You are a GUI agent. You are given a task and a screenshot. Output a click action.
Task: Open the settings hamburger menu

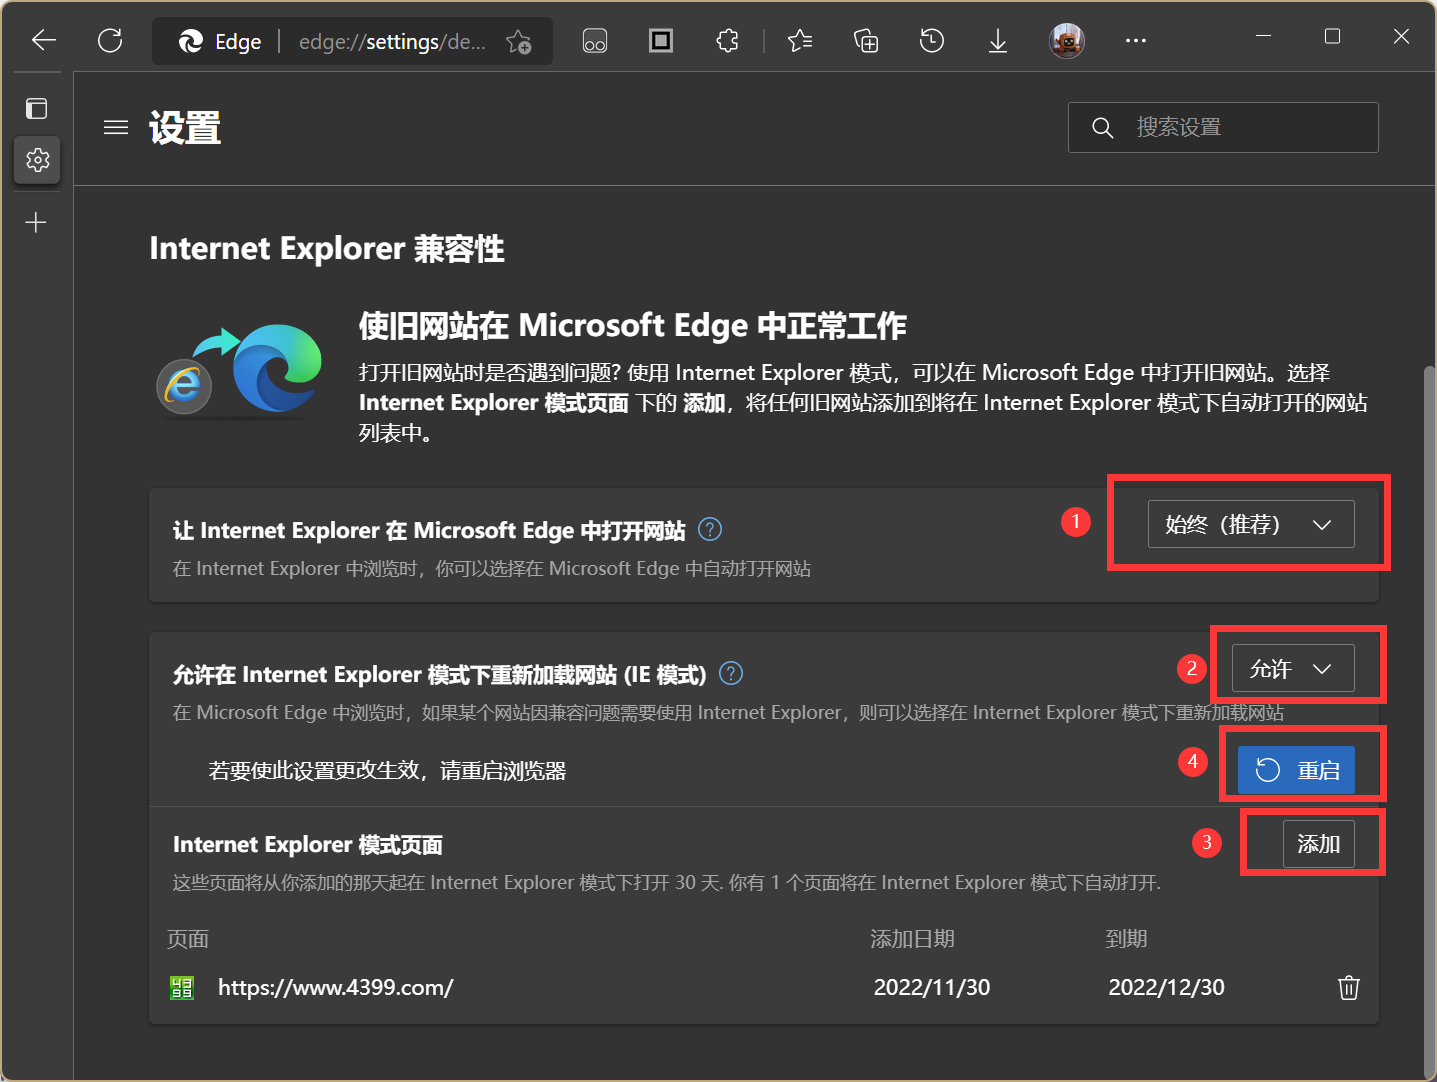click(116, 127)
